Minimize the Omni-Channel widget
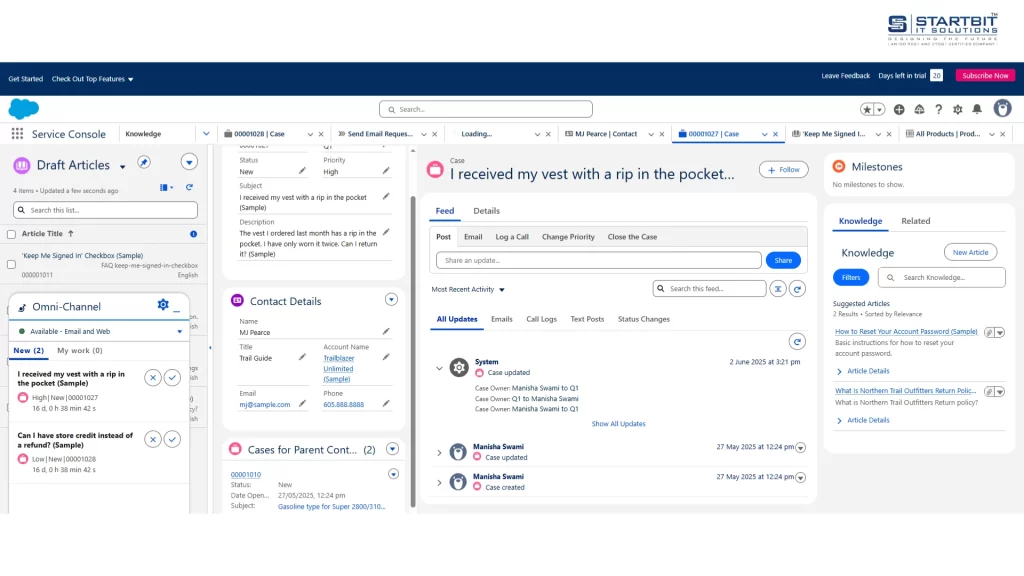 tap(177, 310)
